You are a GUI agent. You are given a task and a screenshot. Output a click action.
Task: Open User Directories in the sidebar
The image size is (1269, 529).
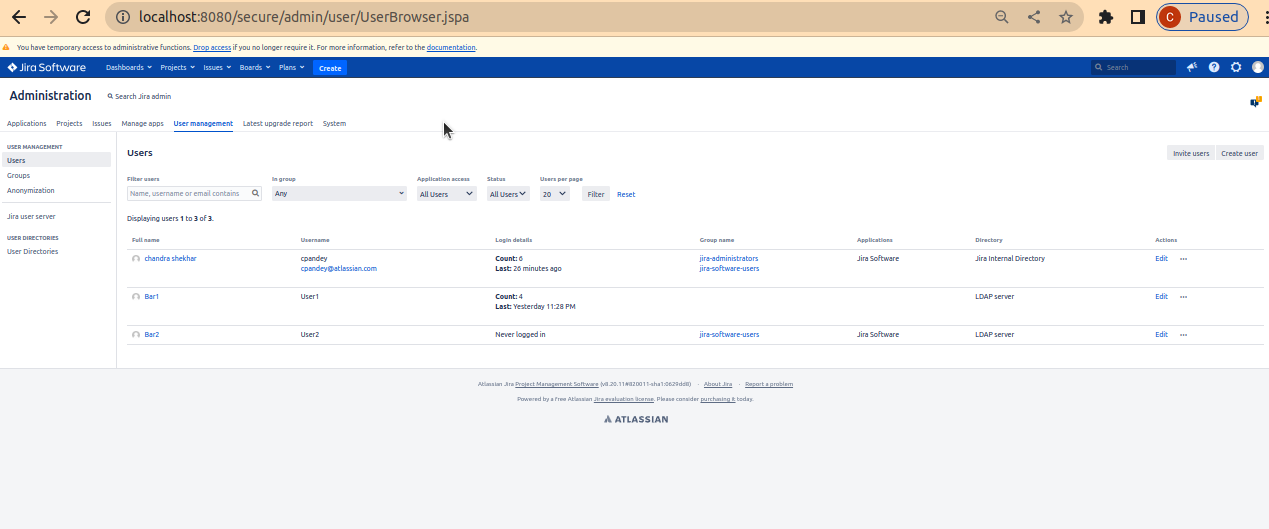[32, 252]
